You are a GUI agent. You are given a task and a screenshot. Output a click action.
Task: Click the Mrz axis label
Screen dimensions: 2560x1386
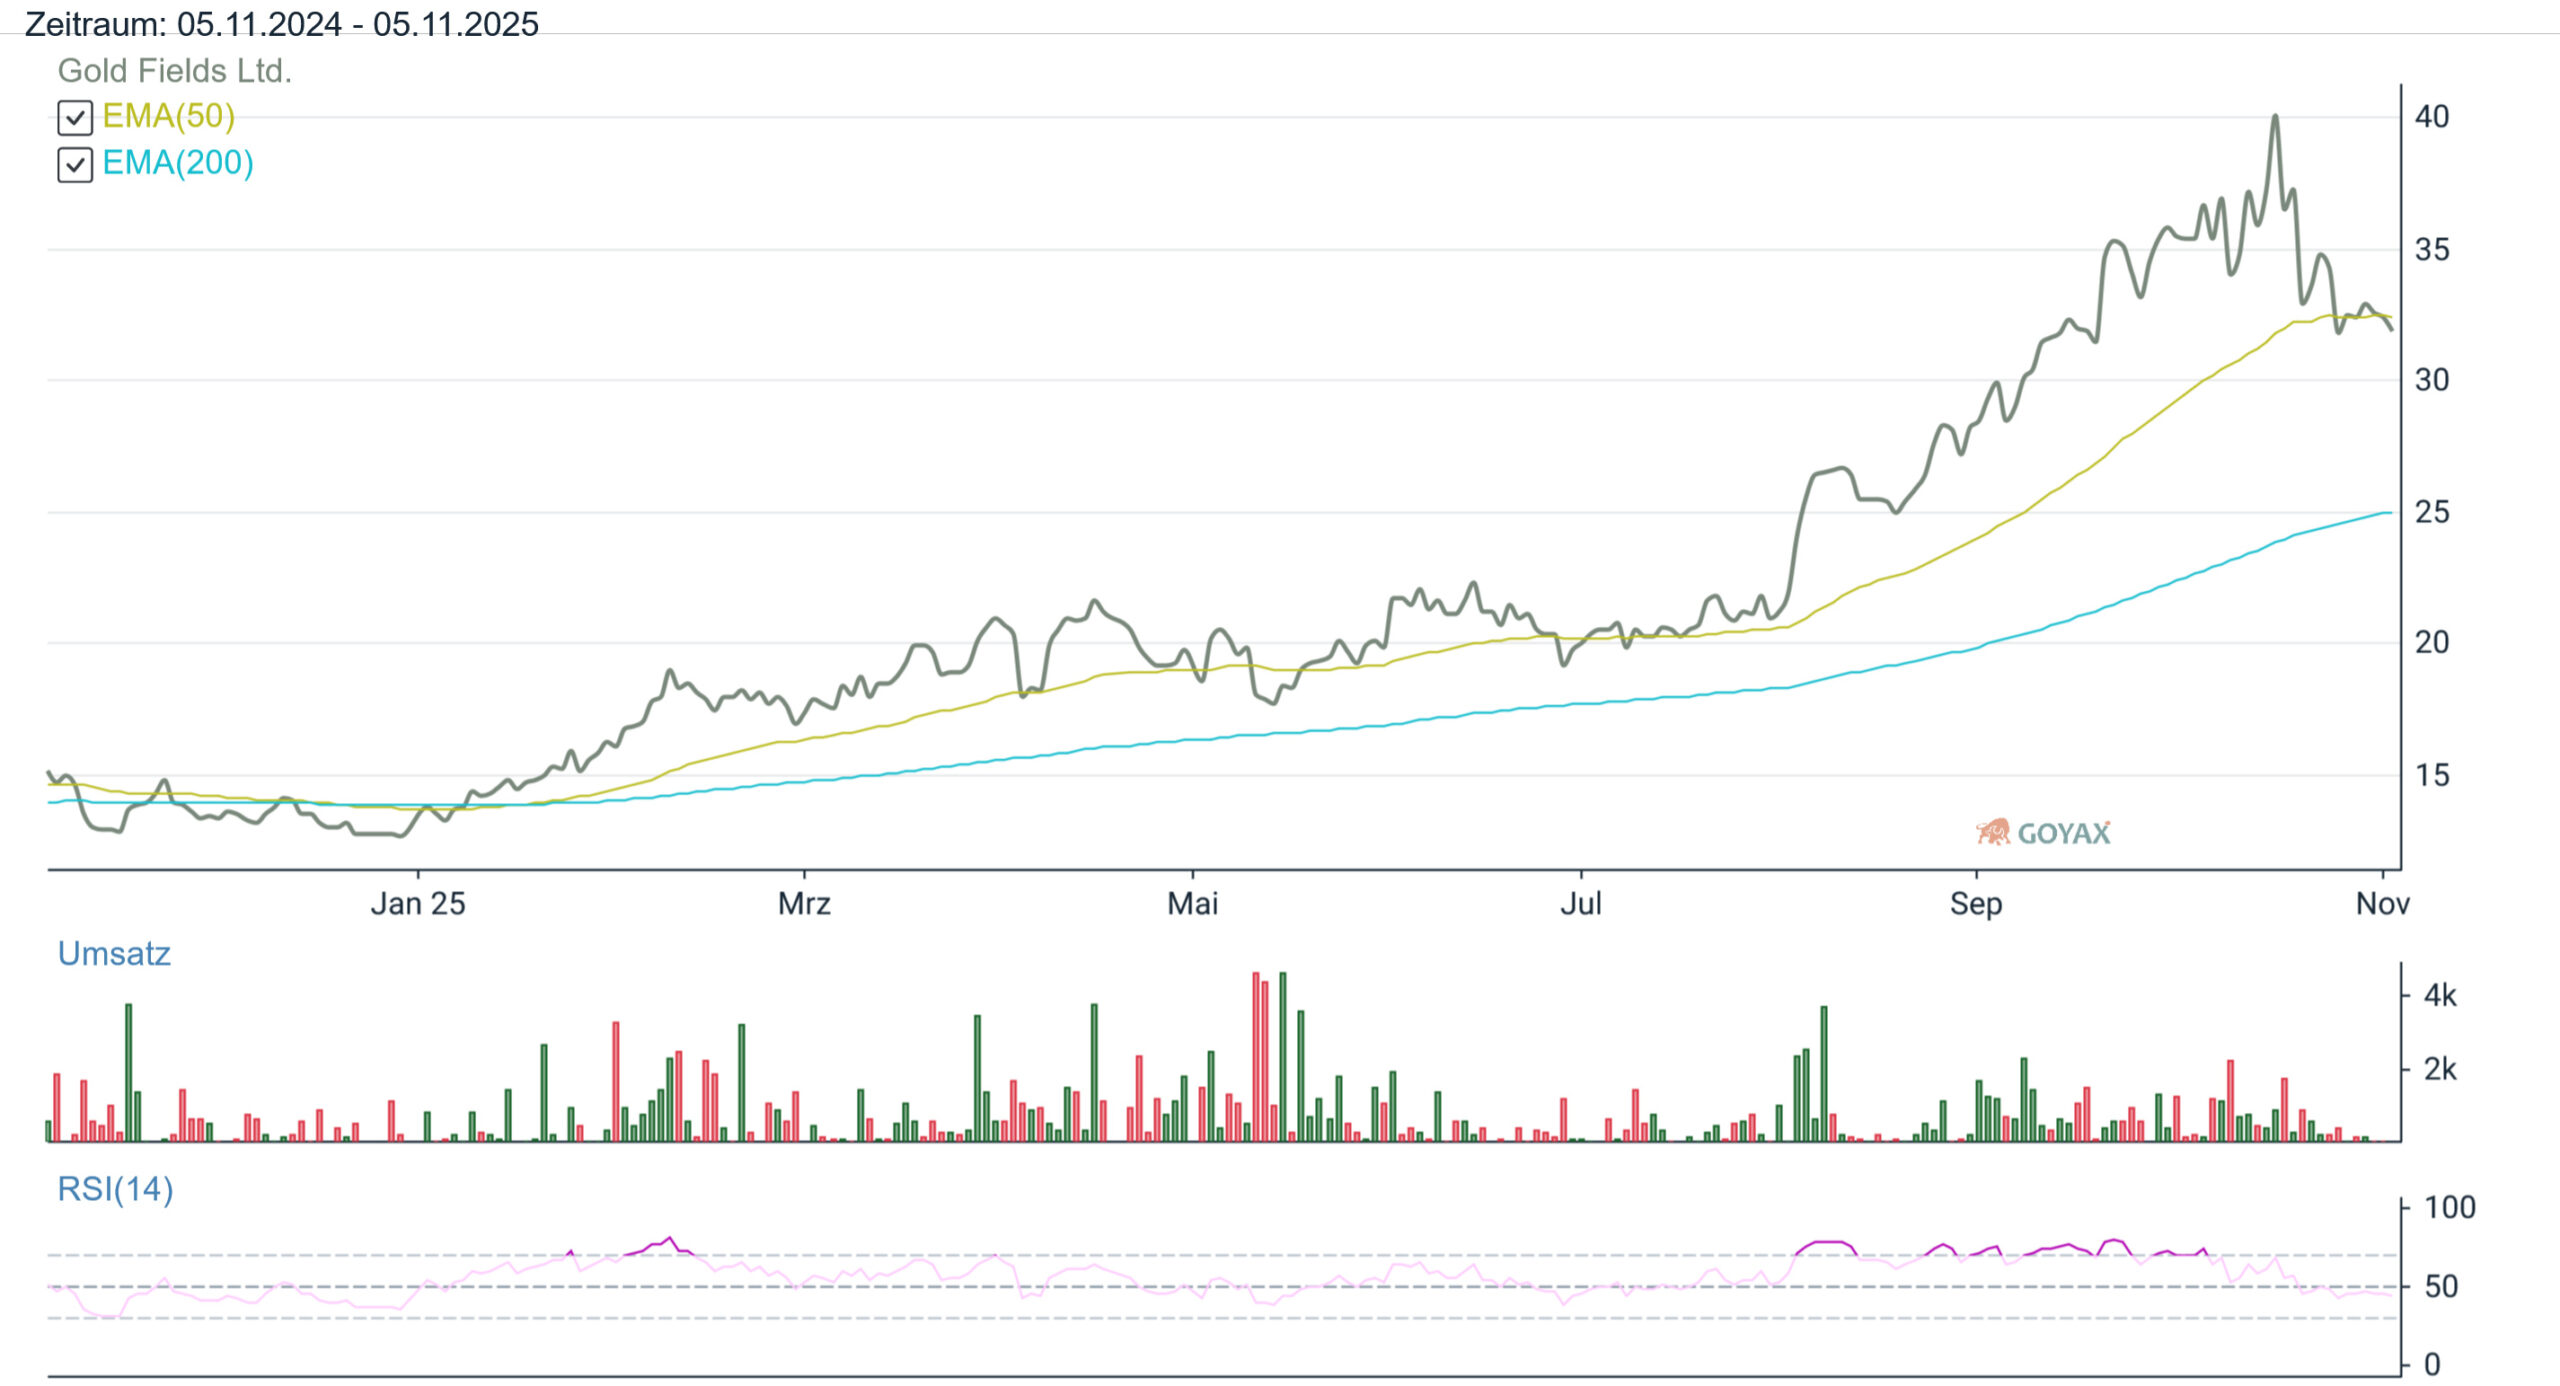click(804, 903)
